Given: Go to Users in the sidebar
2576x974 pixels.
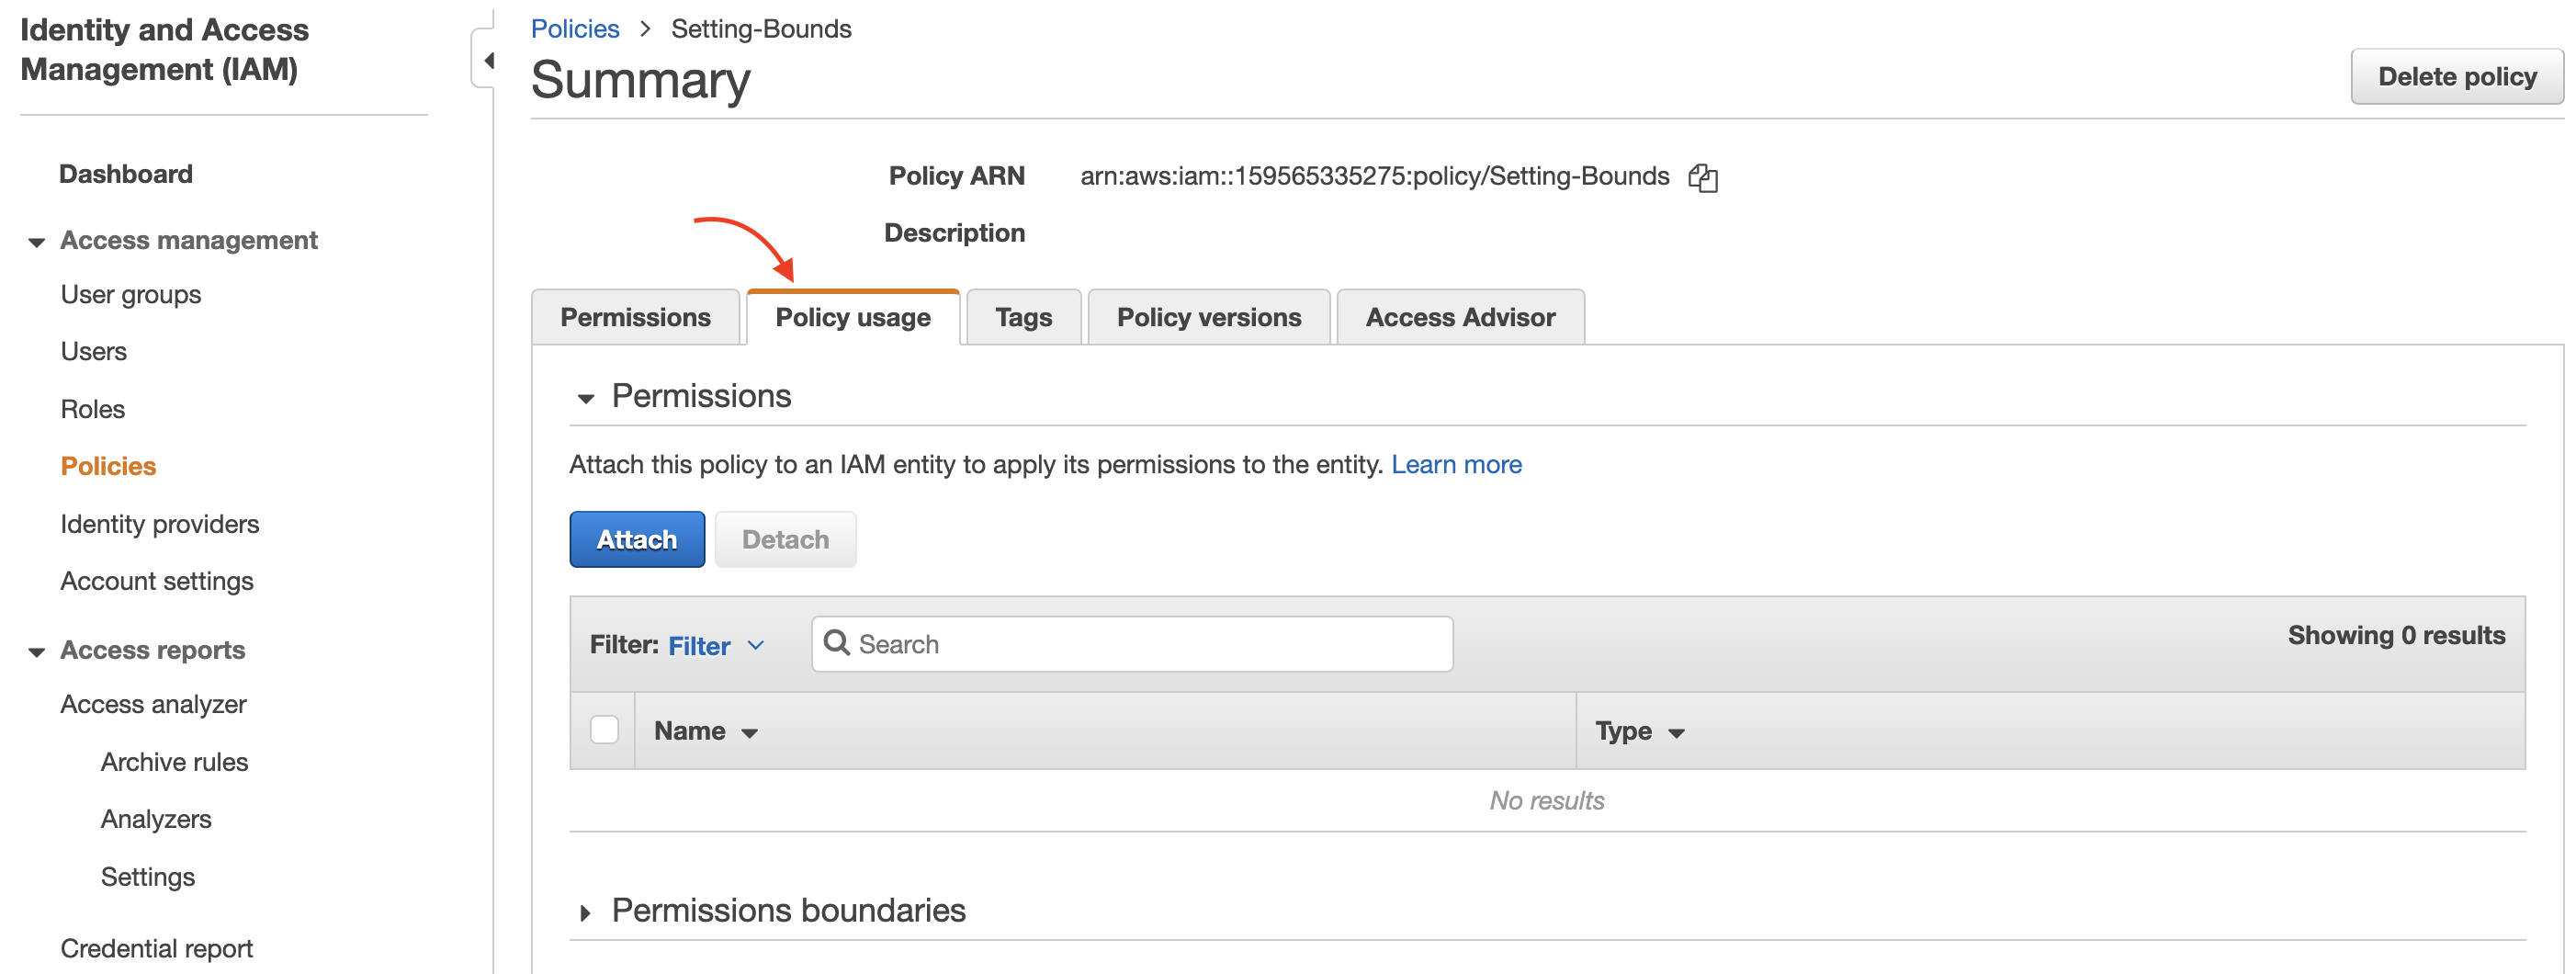Looking at the screenshot, I should click(94, 351).
